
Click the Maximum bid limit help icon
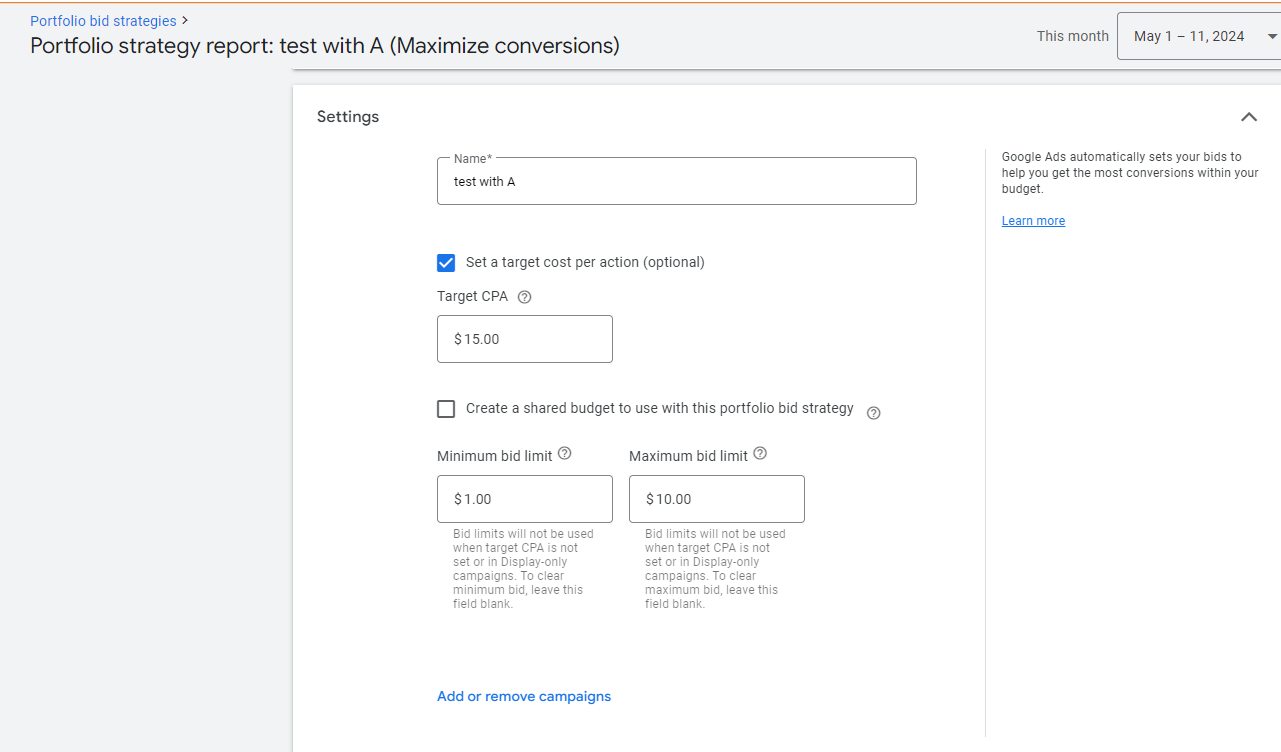tap(760, 454)
